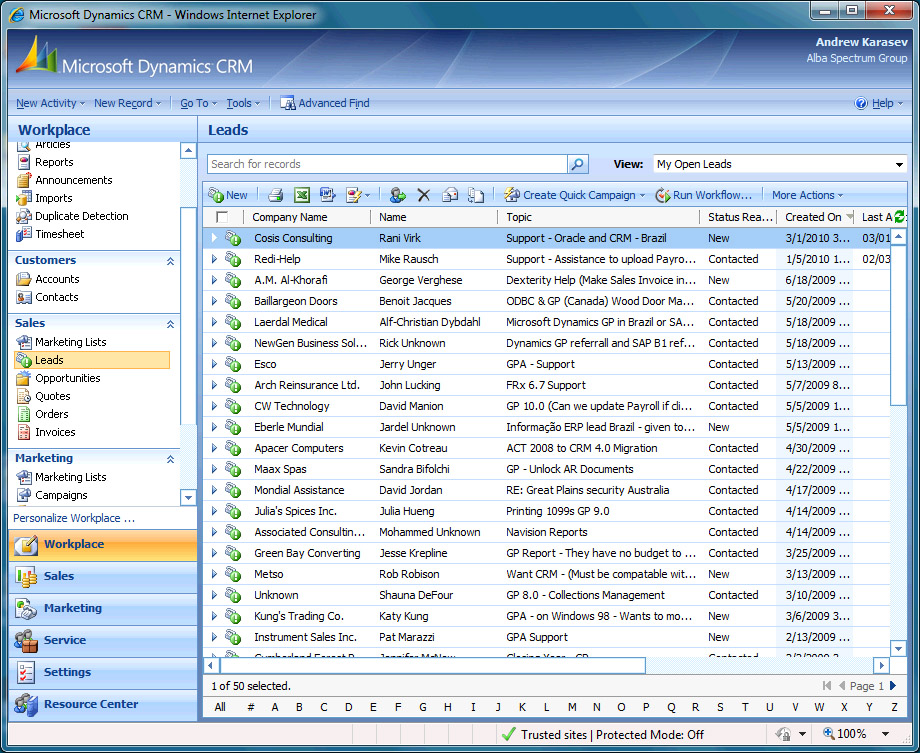The width and height of the screenshot is (920, 753).
Task: Sort by the Status Reason column
Action: [738, 217]
